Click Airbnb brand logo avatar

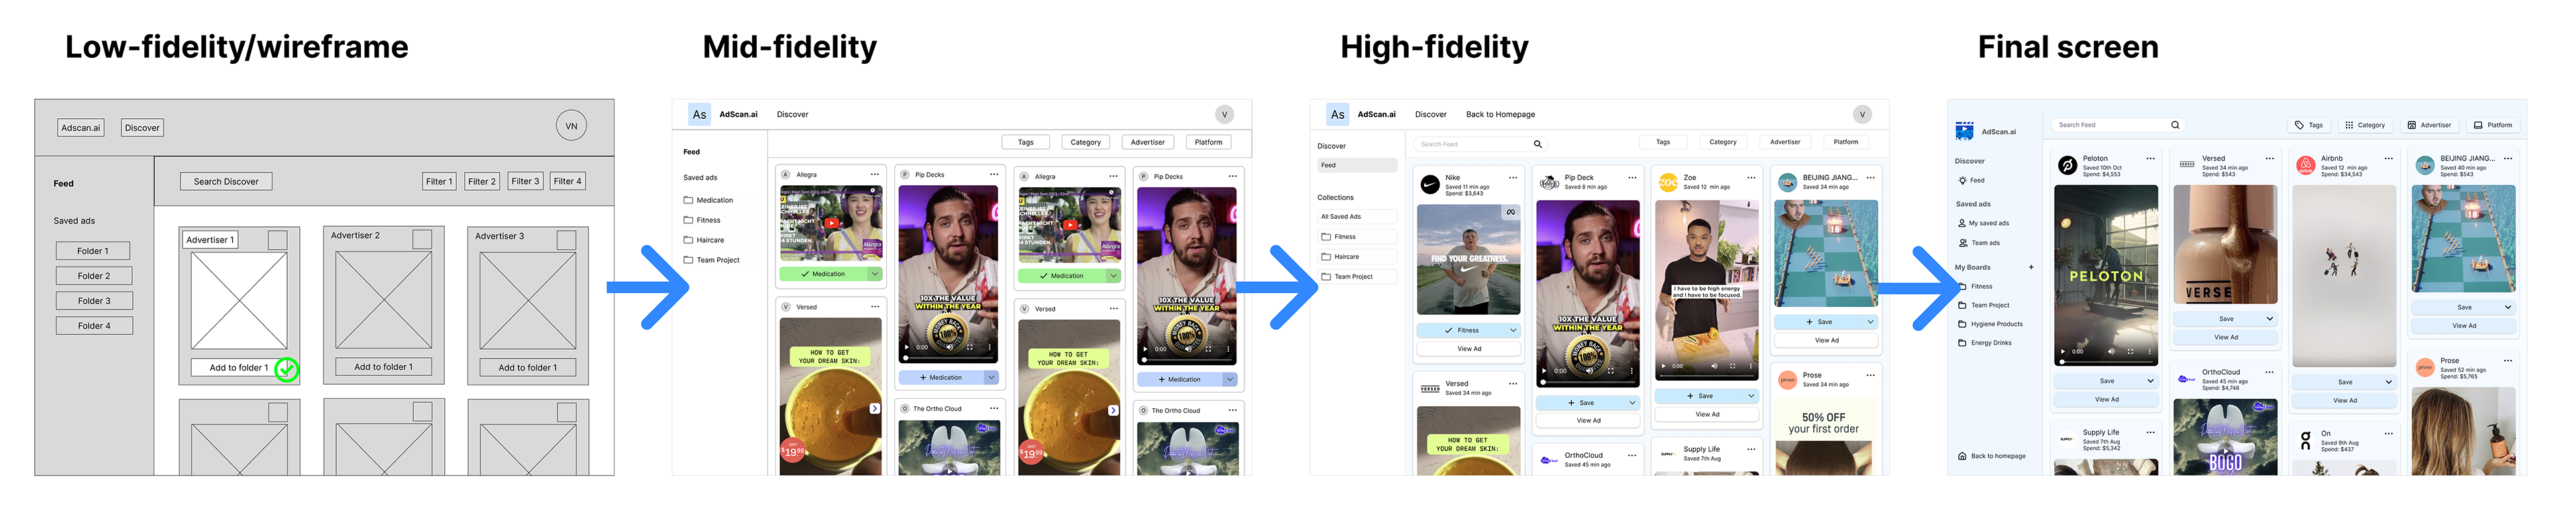(x=2305, y=166)
